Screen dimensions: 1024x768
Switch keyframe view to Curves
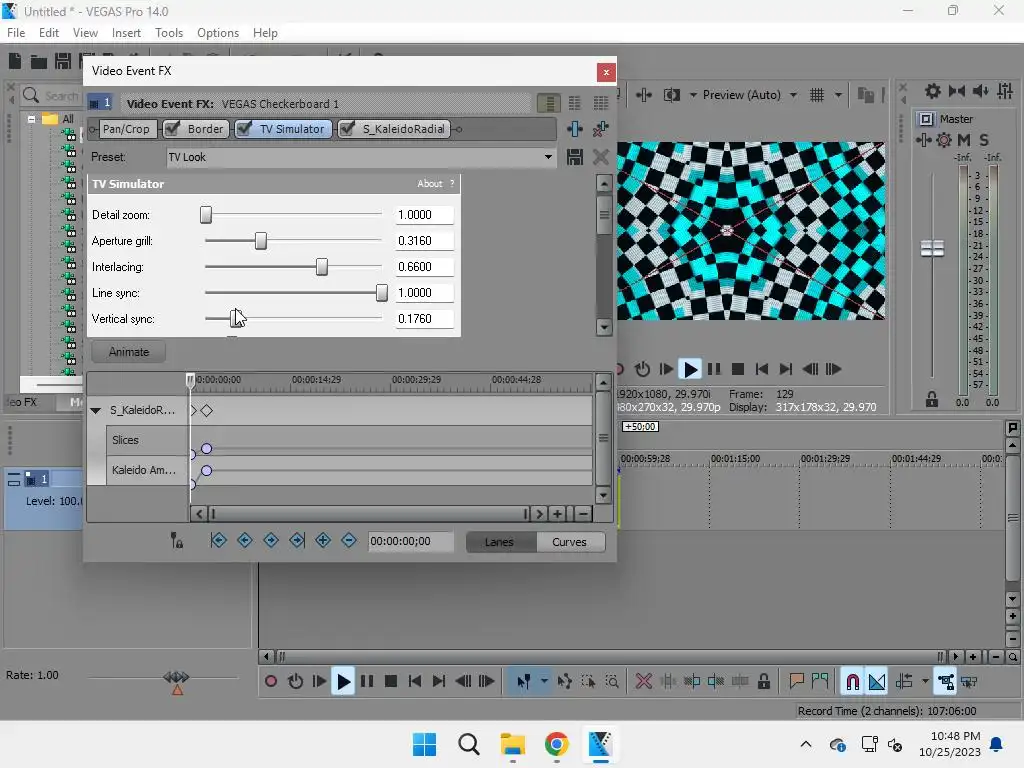coord(569,542)
